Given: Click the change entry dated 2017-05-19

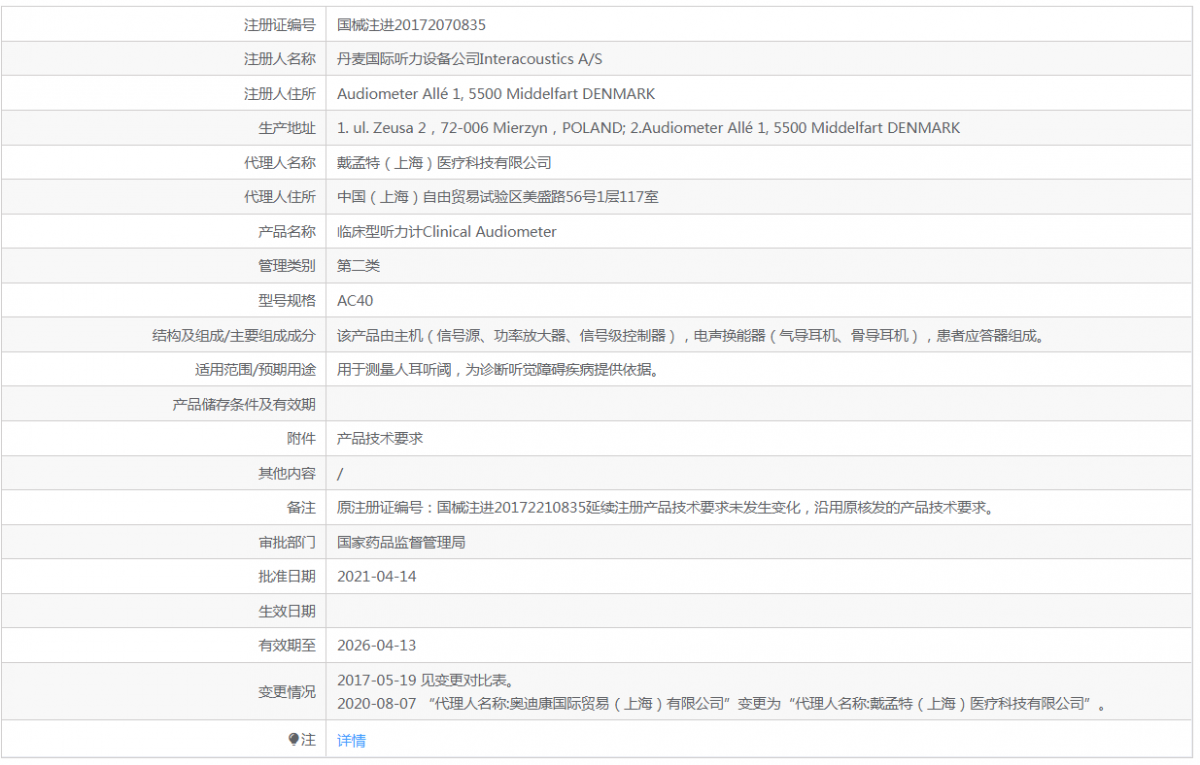Looking at the screenshot, I should click(x=425, y=681).
